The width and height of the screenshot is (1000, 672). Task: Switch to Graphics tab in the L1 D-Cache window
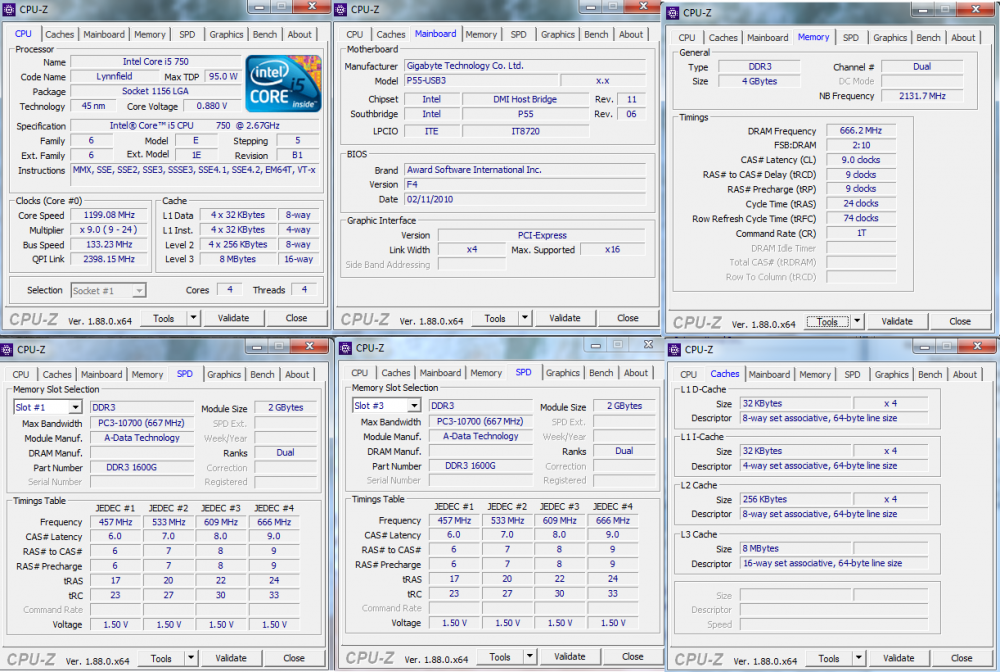pos(891,374)
